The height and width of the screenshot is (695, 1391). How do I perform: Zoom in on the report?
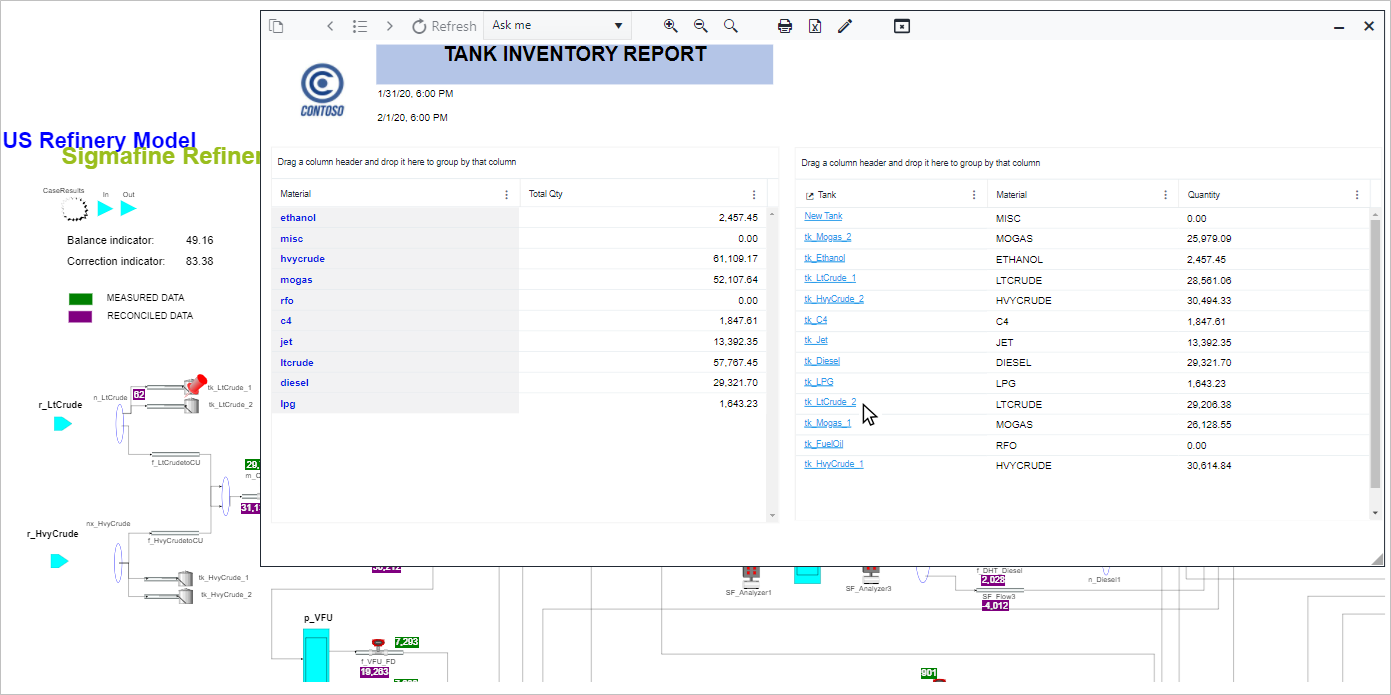click(671, 26)
